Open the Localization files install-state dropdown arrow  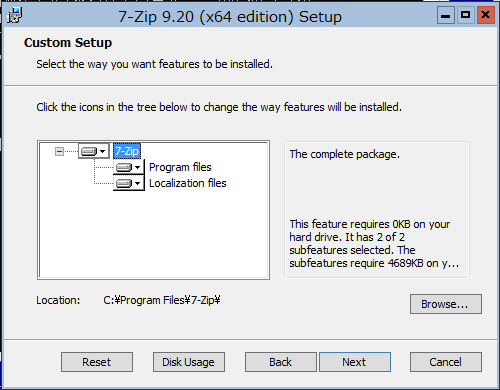[x=138, y=183]
